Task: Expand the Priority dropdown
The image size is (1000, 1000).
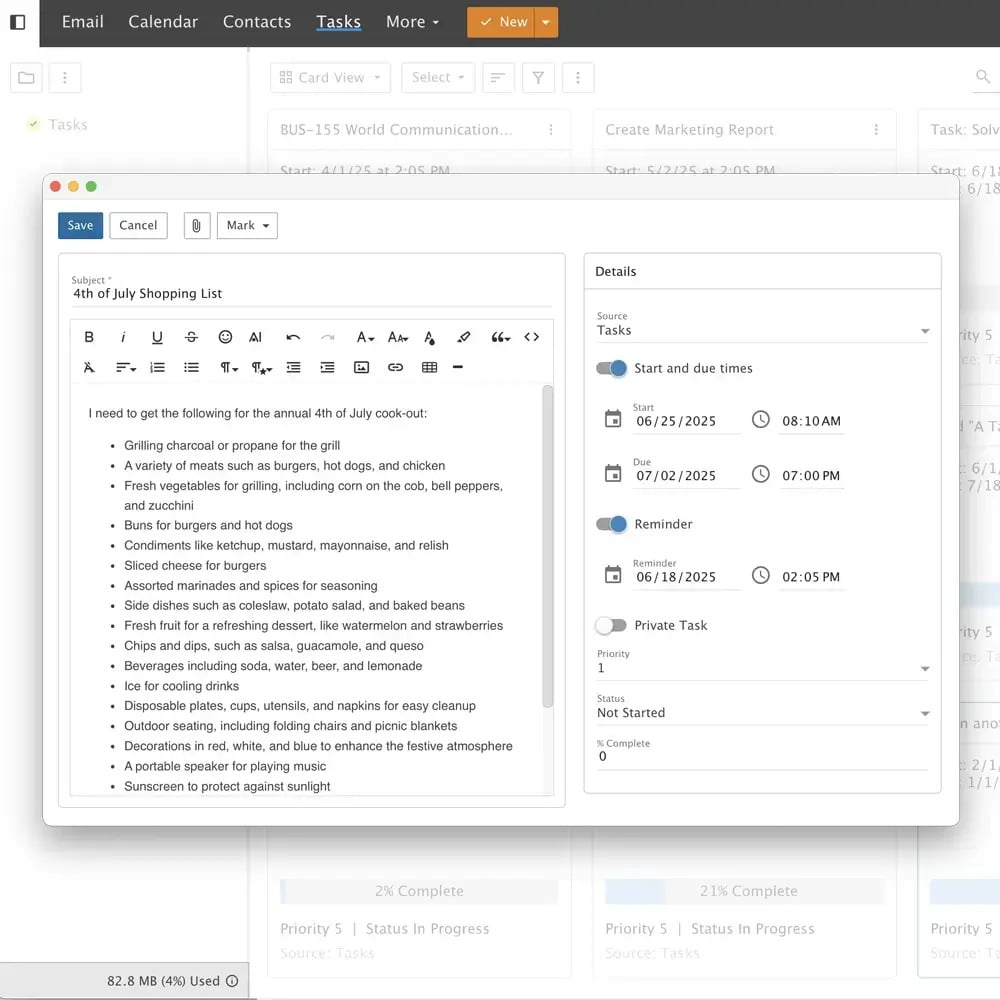Action: [762, 668]
